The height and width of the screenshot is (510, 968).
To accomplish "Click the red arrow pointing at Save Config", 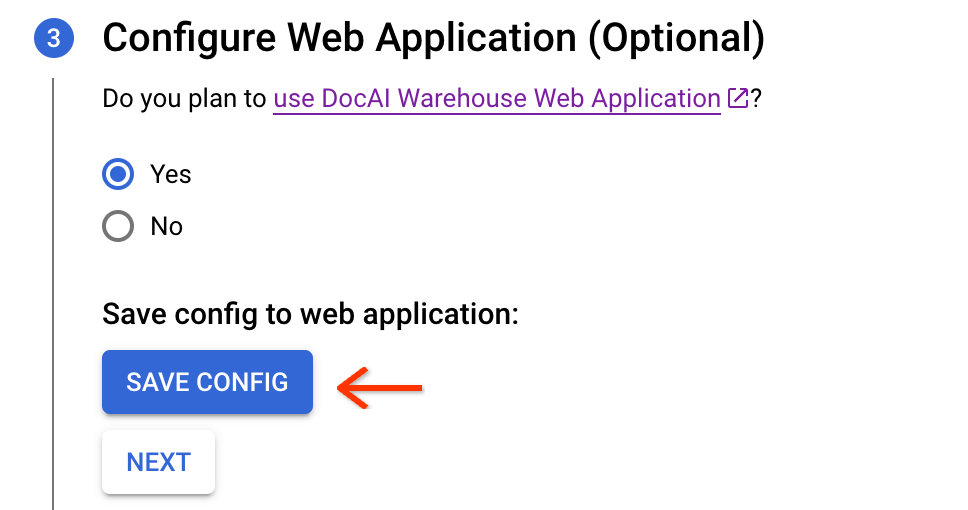I will click(380, 387).
